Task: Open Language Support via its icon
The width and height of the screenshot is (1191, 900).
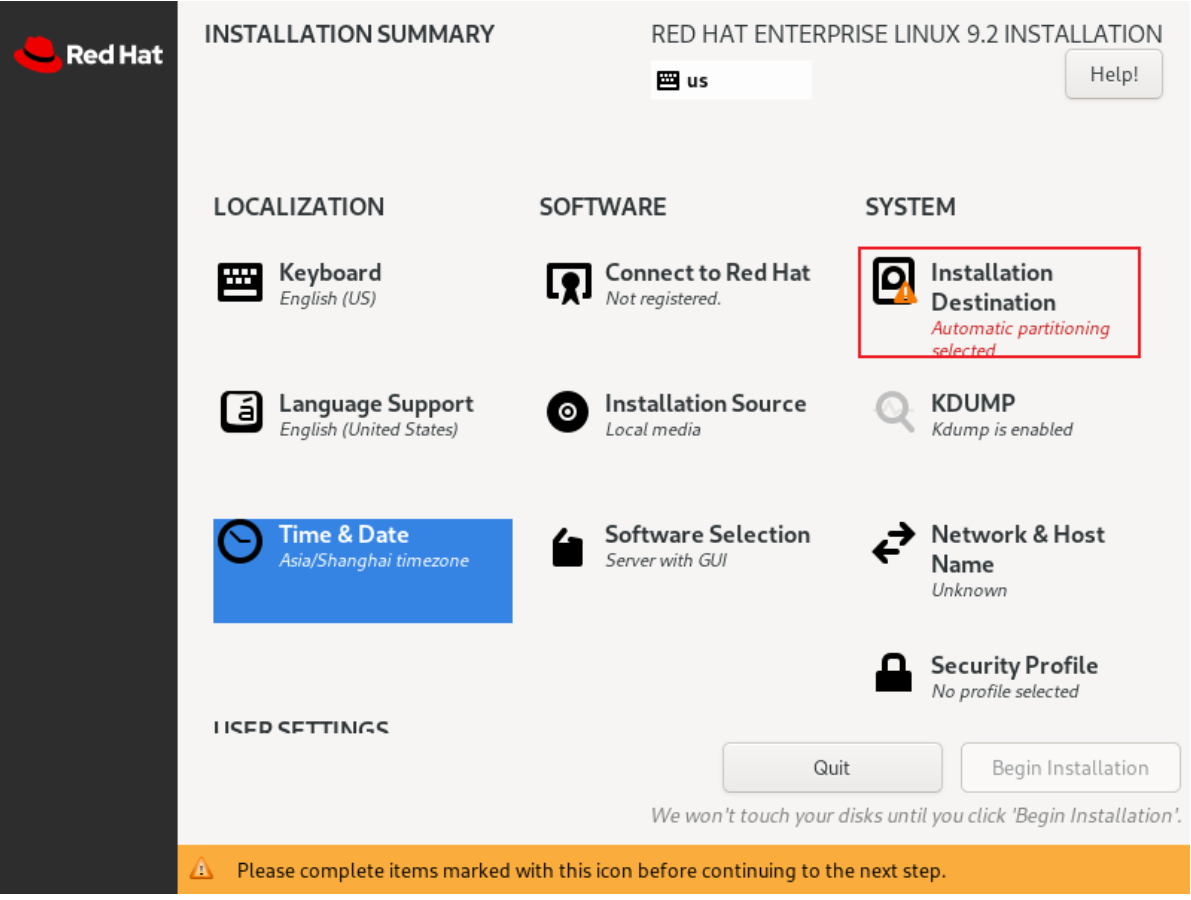Action: pos(242,412)
